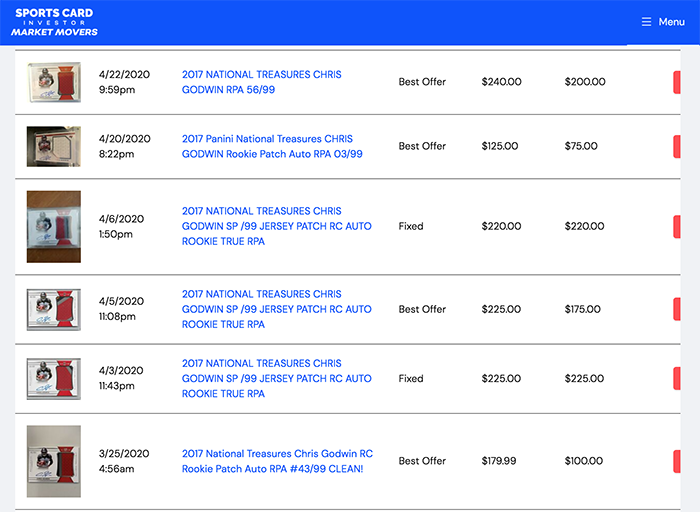Click the $179.99 list price
This screenshot has height=512, width=700.
pyautogui.click(x=499, y=461)
